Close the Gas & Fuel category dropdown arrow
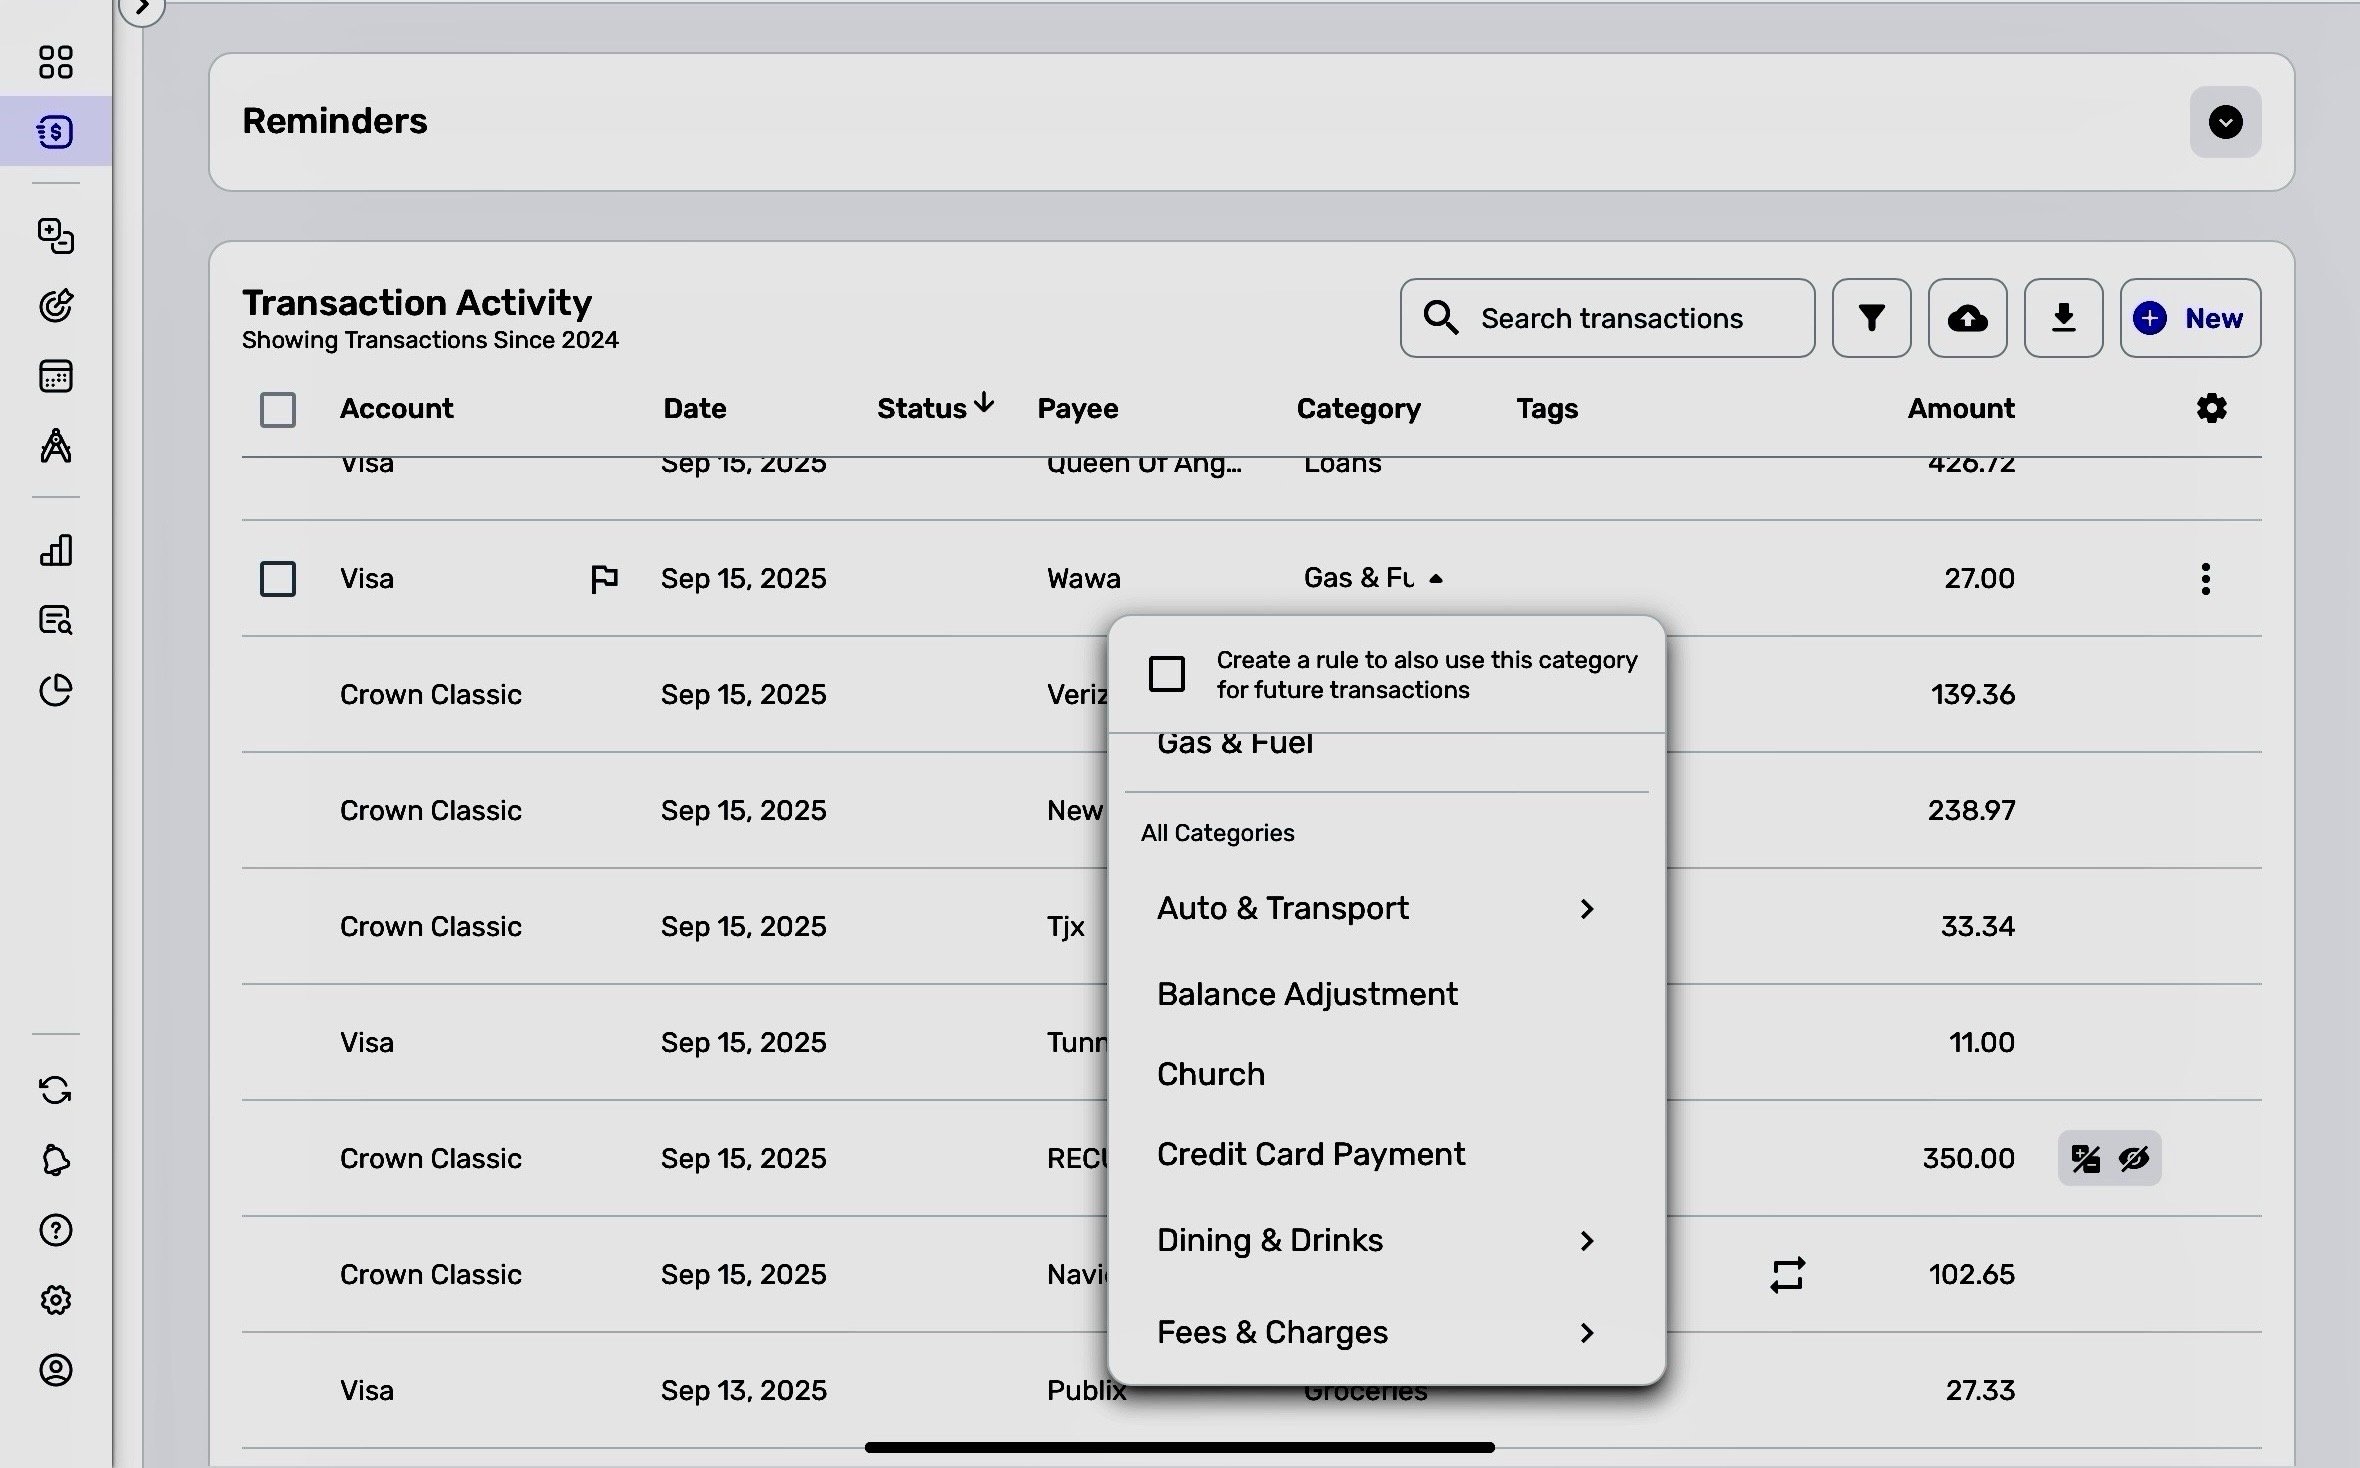Viewport: 2360px width, 1468px height. [x=1436, y=579]
